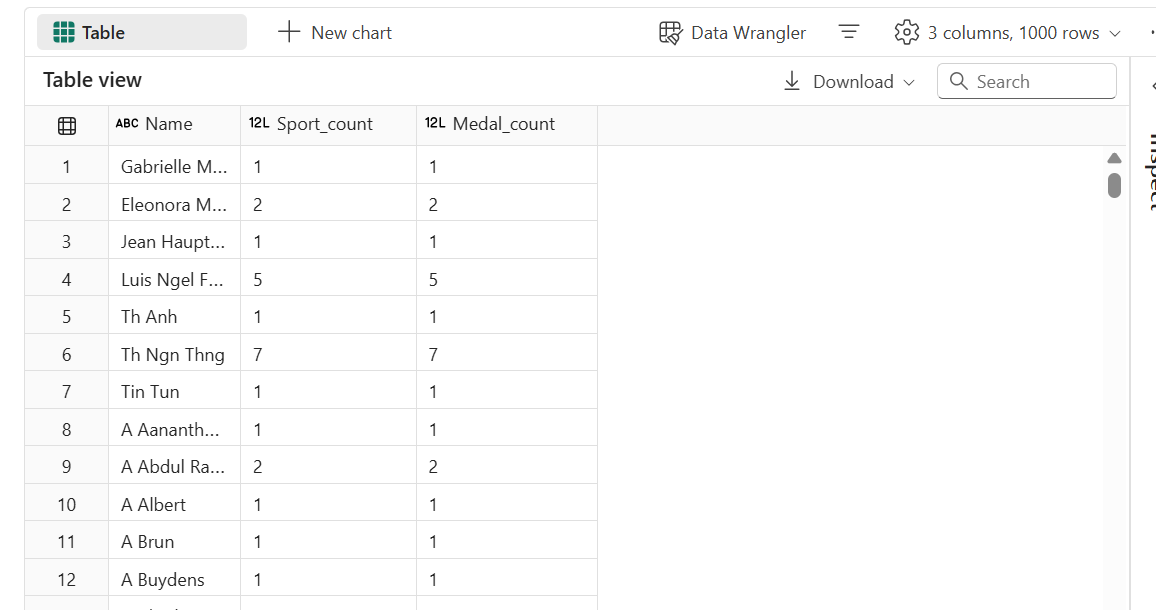
Task: Click the green Table icon
Action: pyautogui.click(x=64, y=33)
